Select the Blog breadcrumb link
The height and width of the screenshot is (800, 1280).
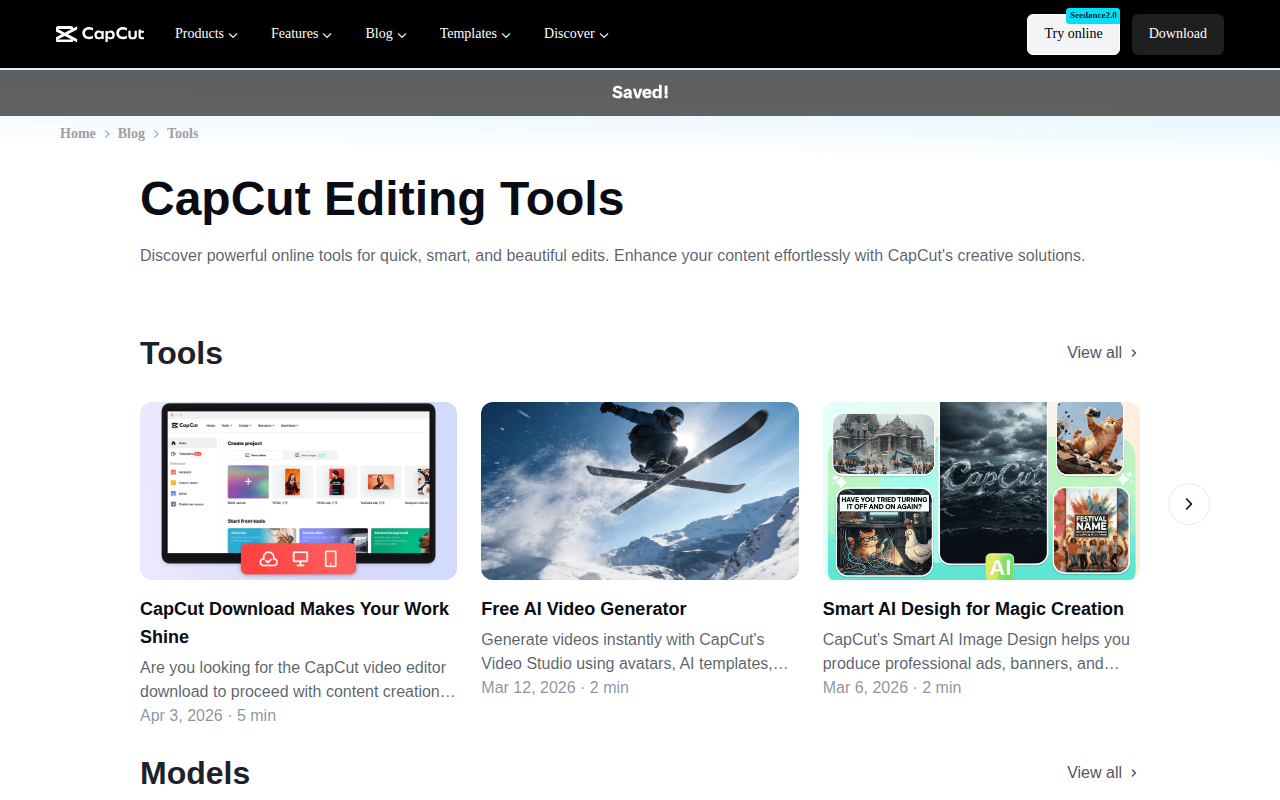click(131, 133)
